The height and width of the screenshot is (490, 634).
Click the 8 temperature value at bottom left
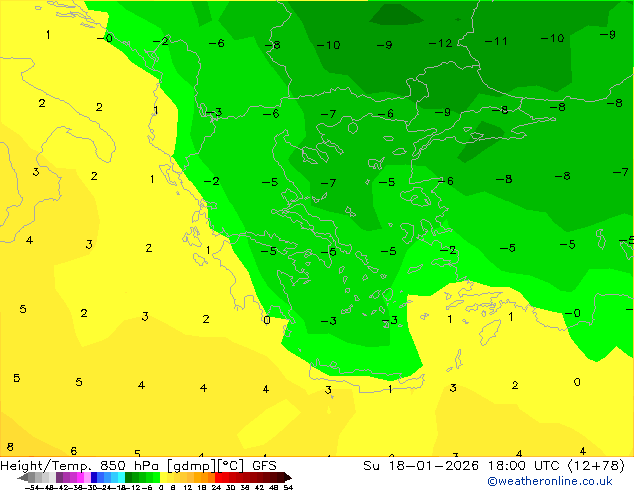coord(10,447)
